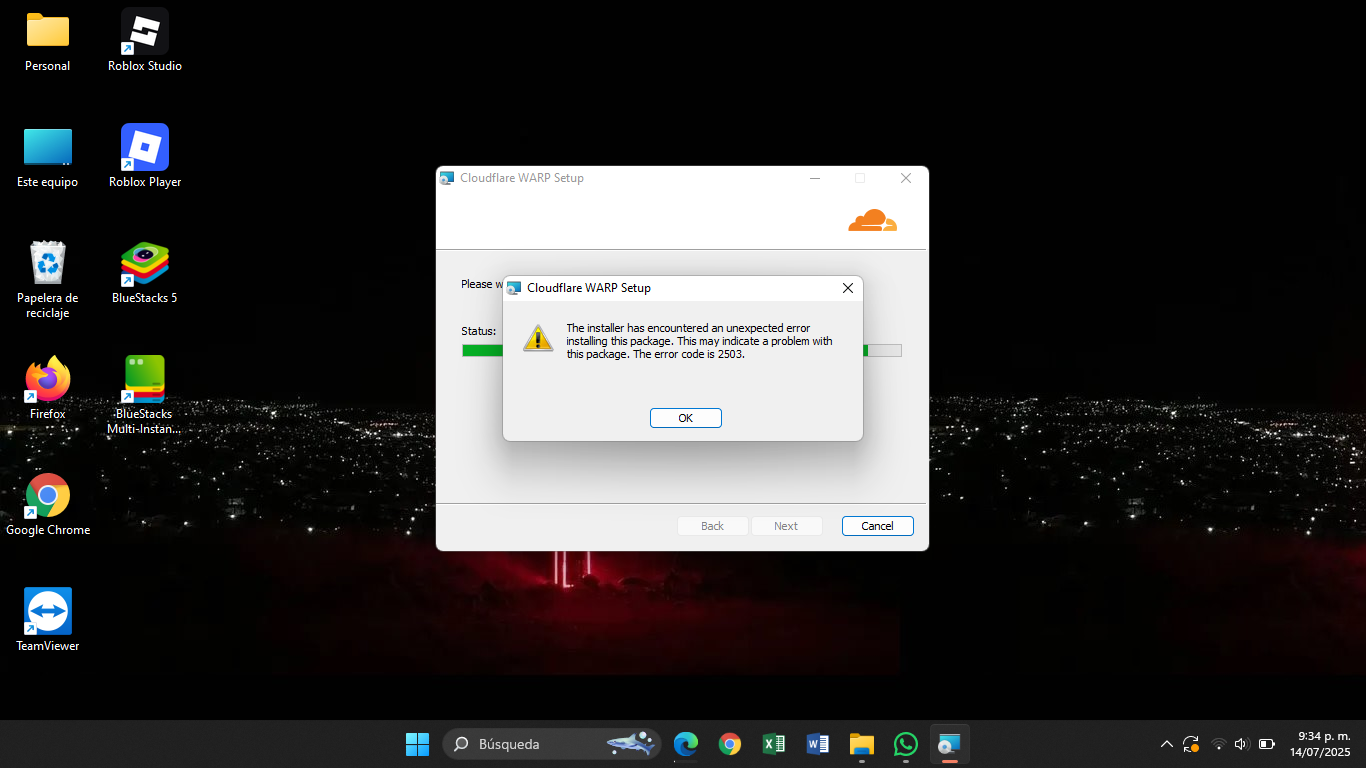Open the Personal folder on desktop
This screenshot has width=1366, height=768.
tap(48, 43)
